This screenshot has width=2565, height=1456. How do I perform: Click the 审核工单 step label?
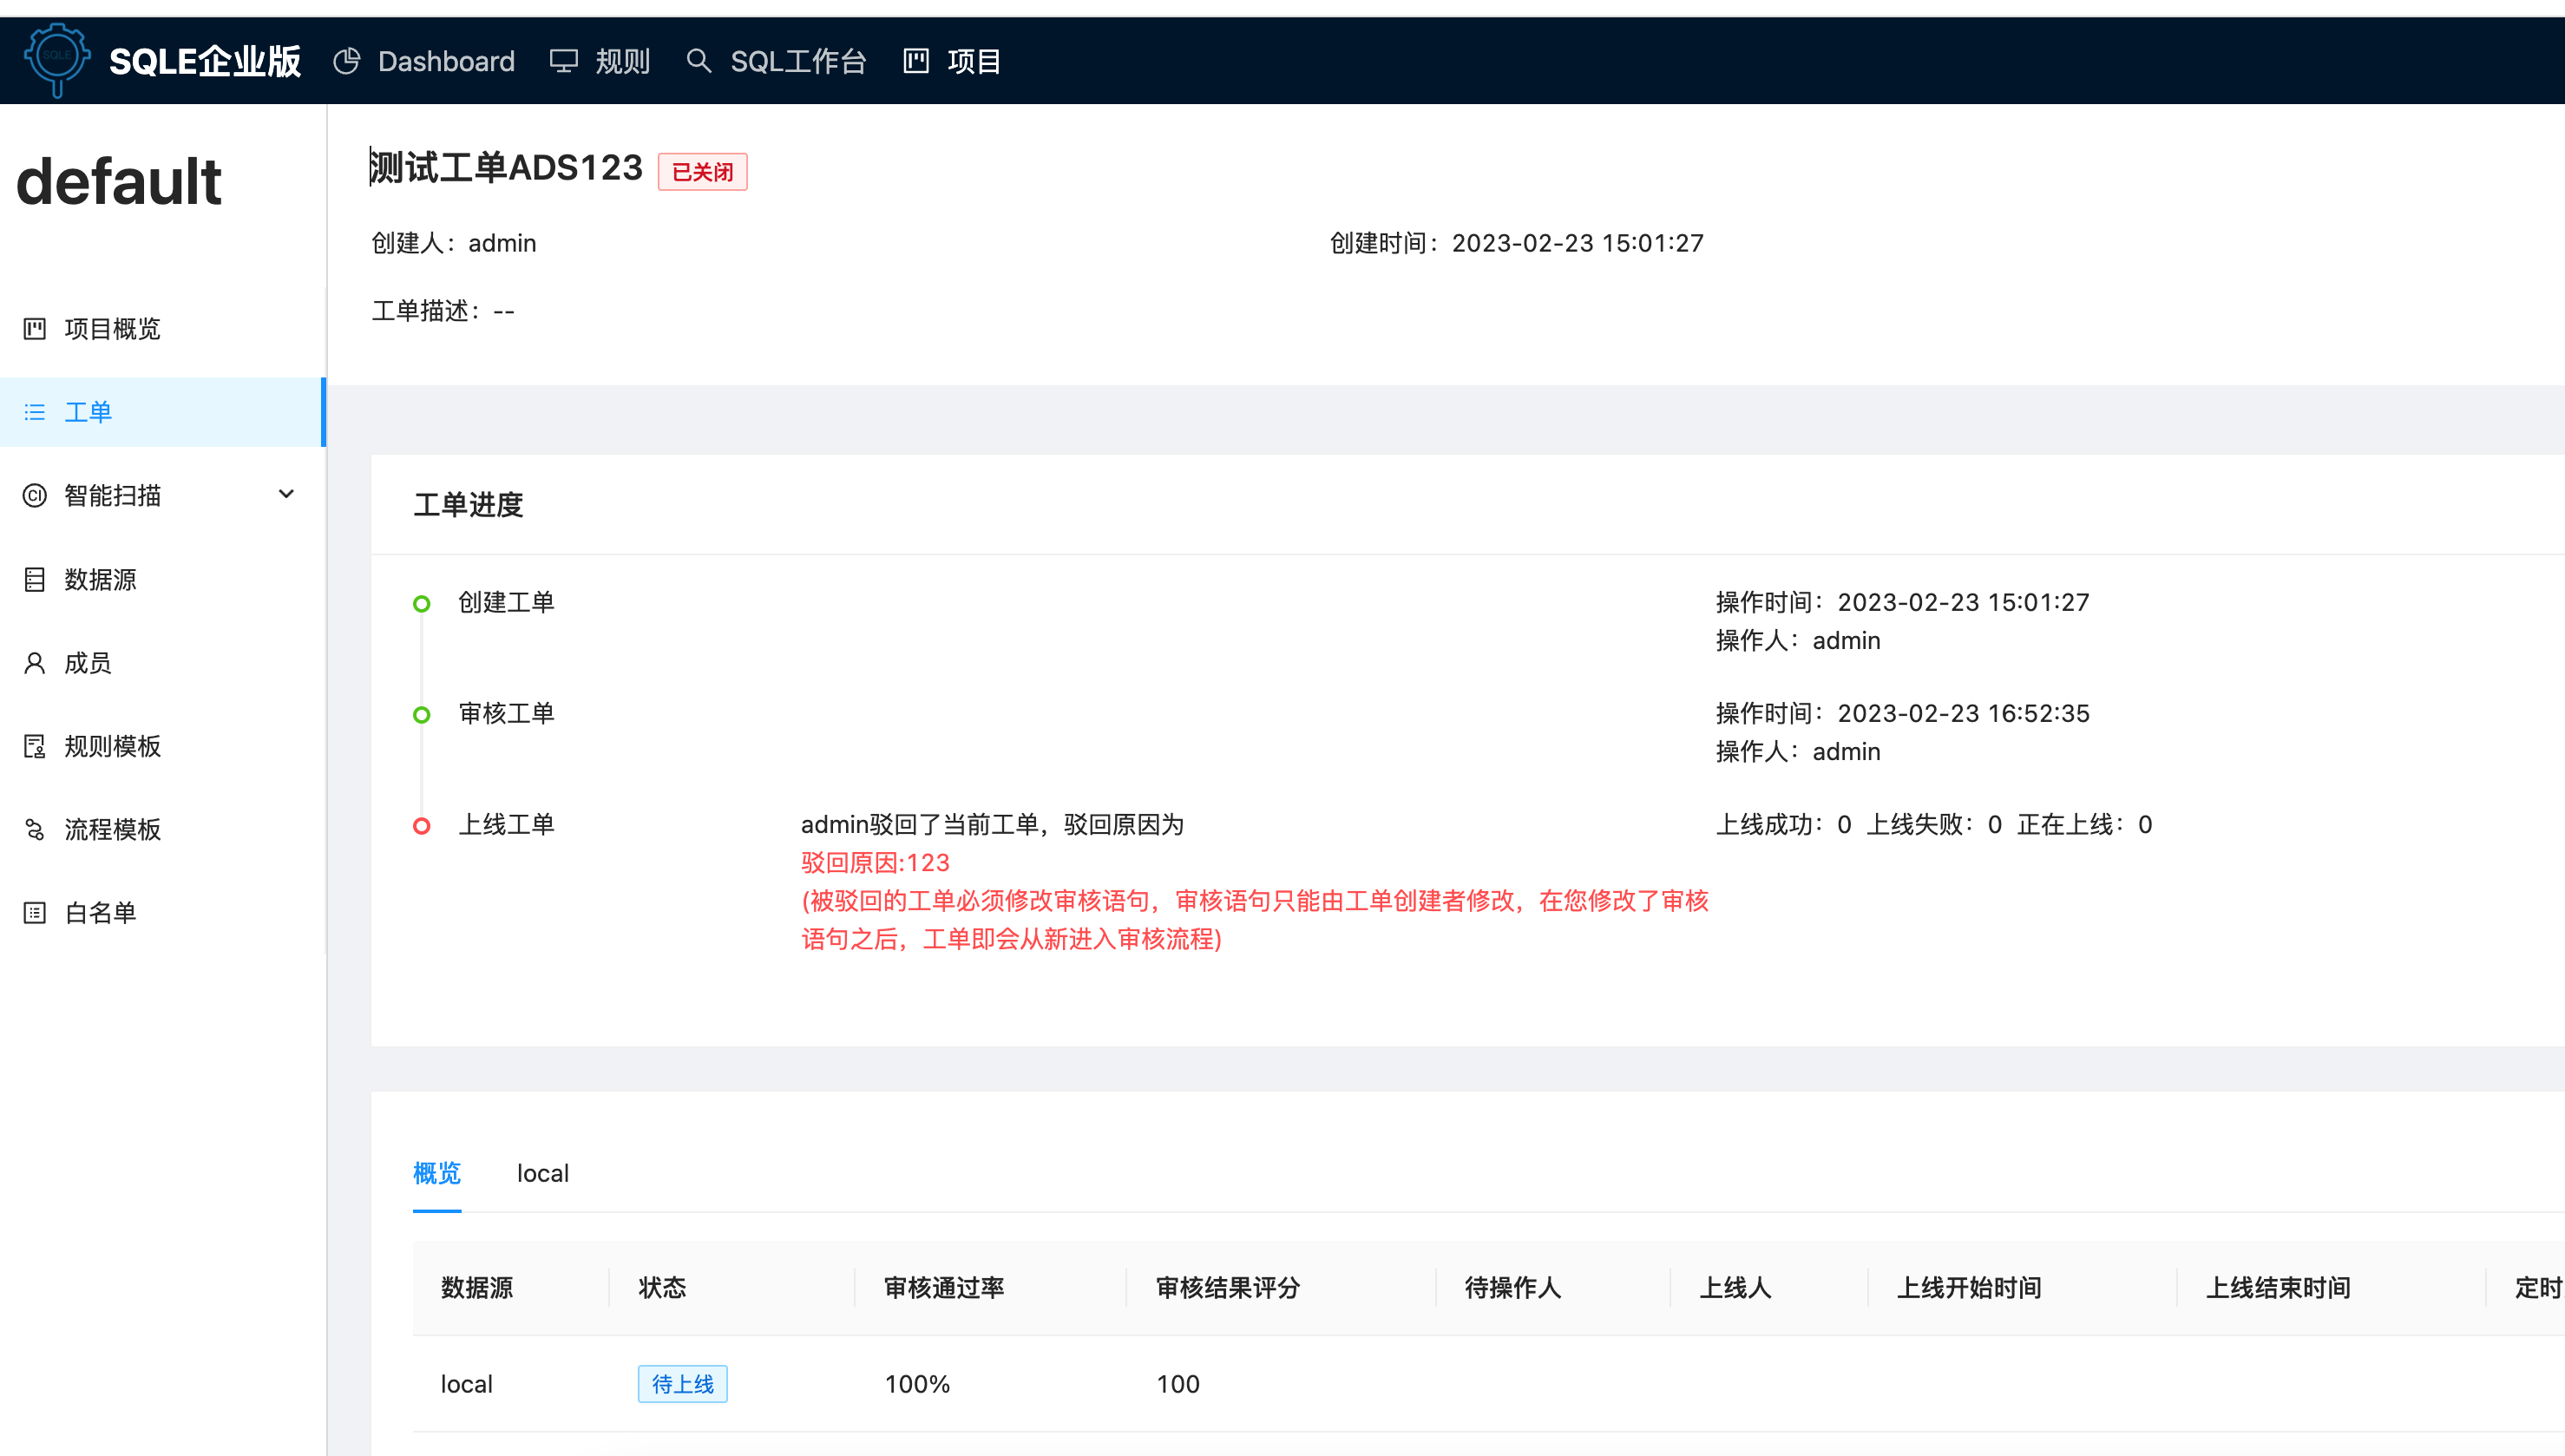point(506,713)
